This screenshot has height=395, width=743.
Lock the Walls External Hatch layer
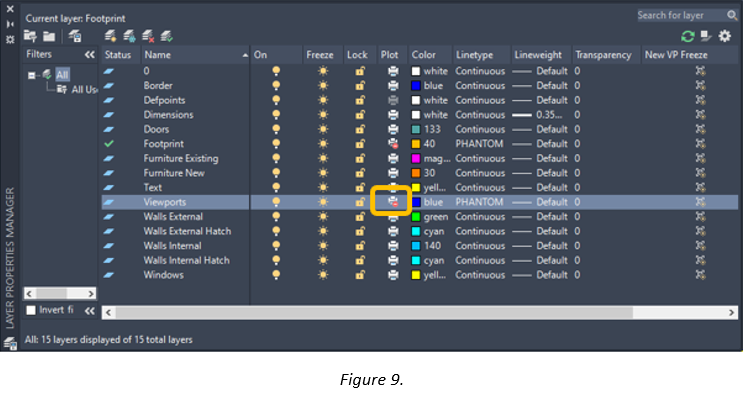tap(360, 231)
